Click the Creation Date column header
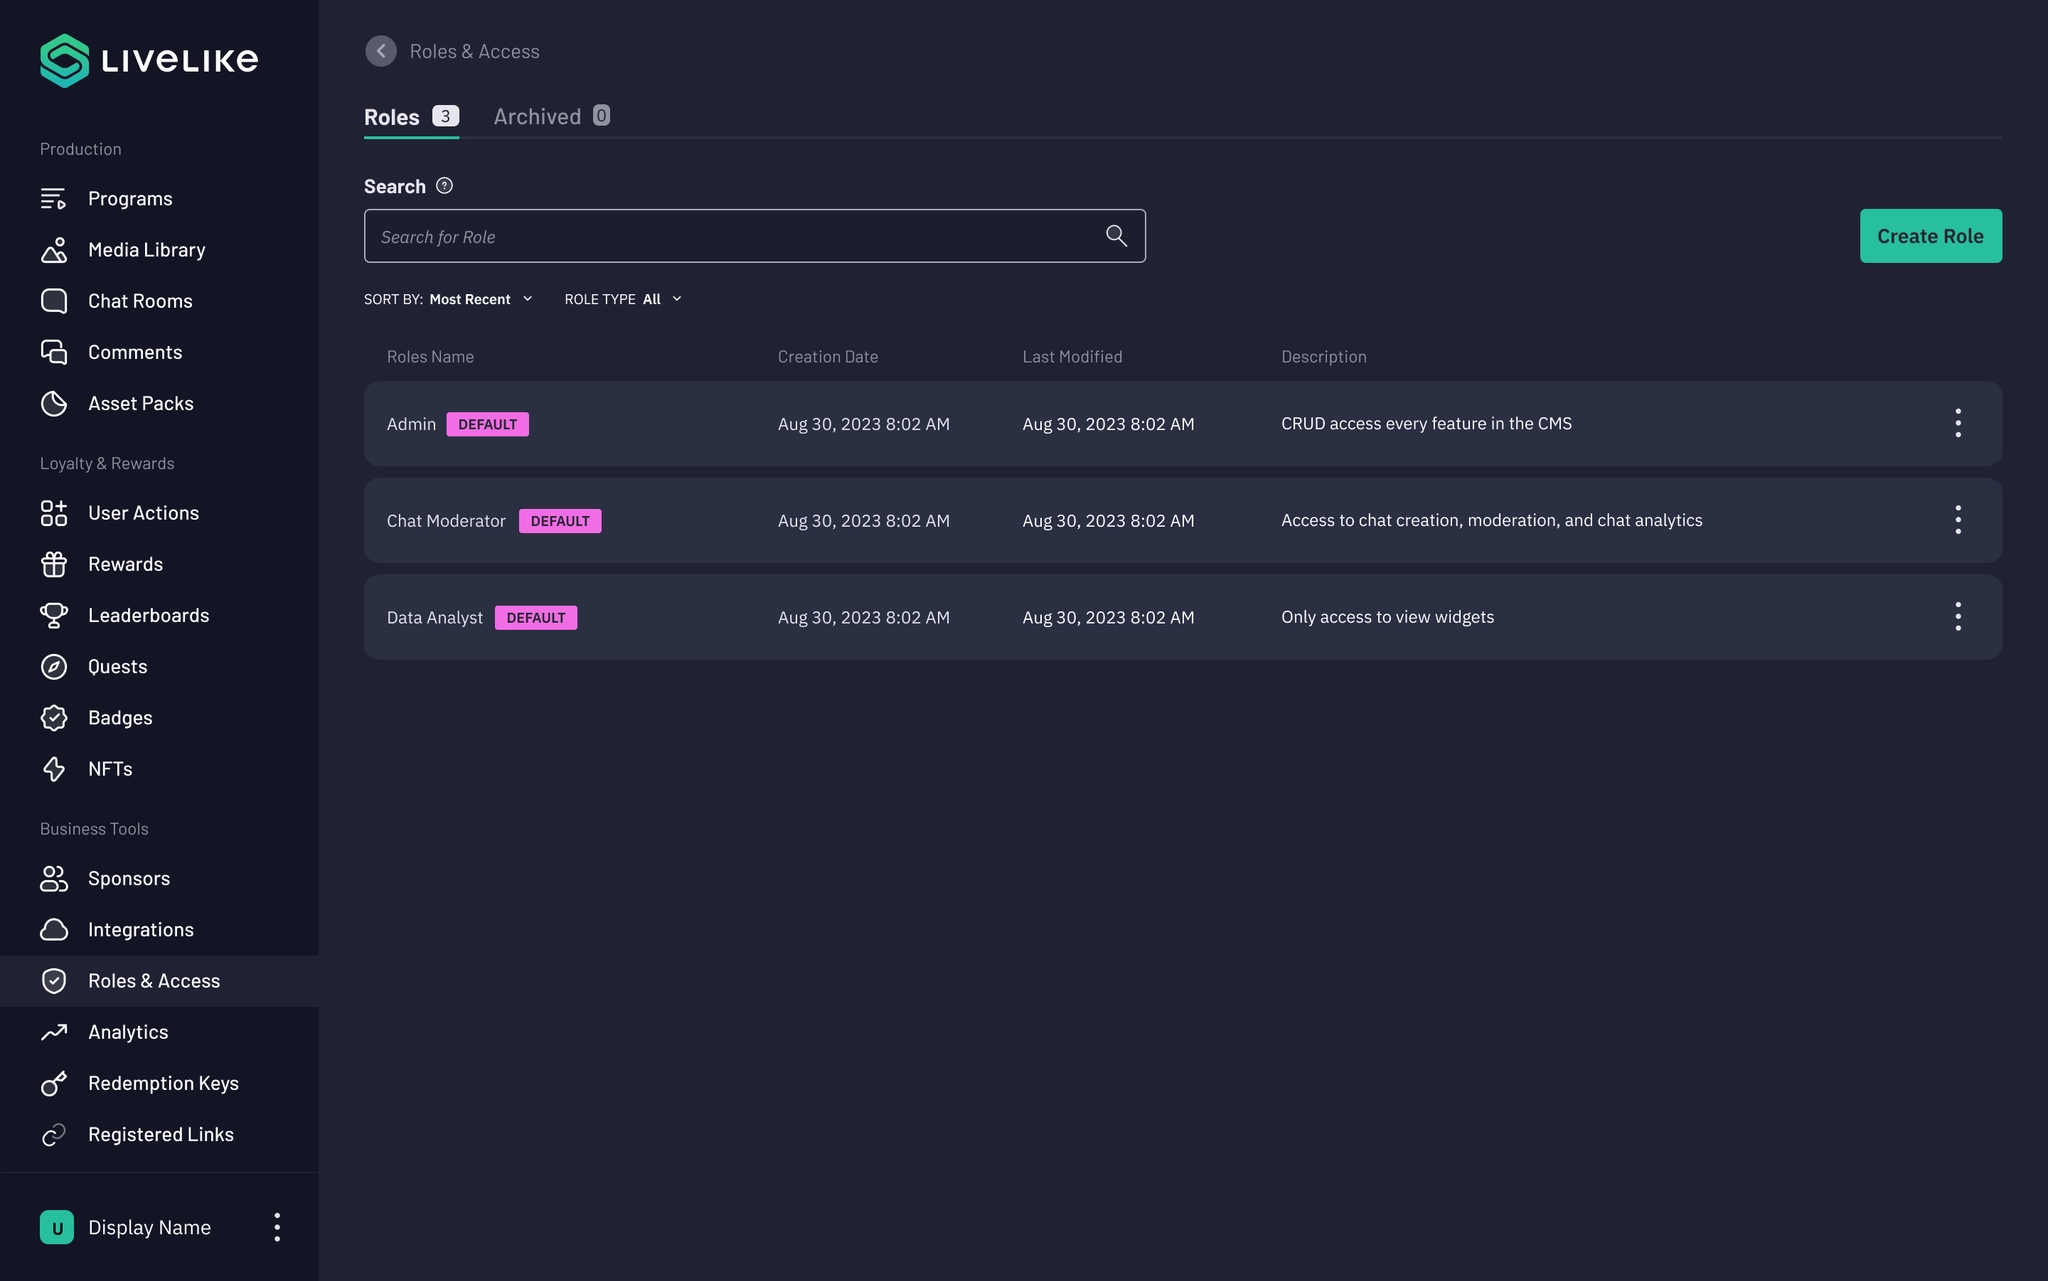Image resolution: width=2048 pixels, height=1281 pixels. tap(827, 357)
